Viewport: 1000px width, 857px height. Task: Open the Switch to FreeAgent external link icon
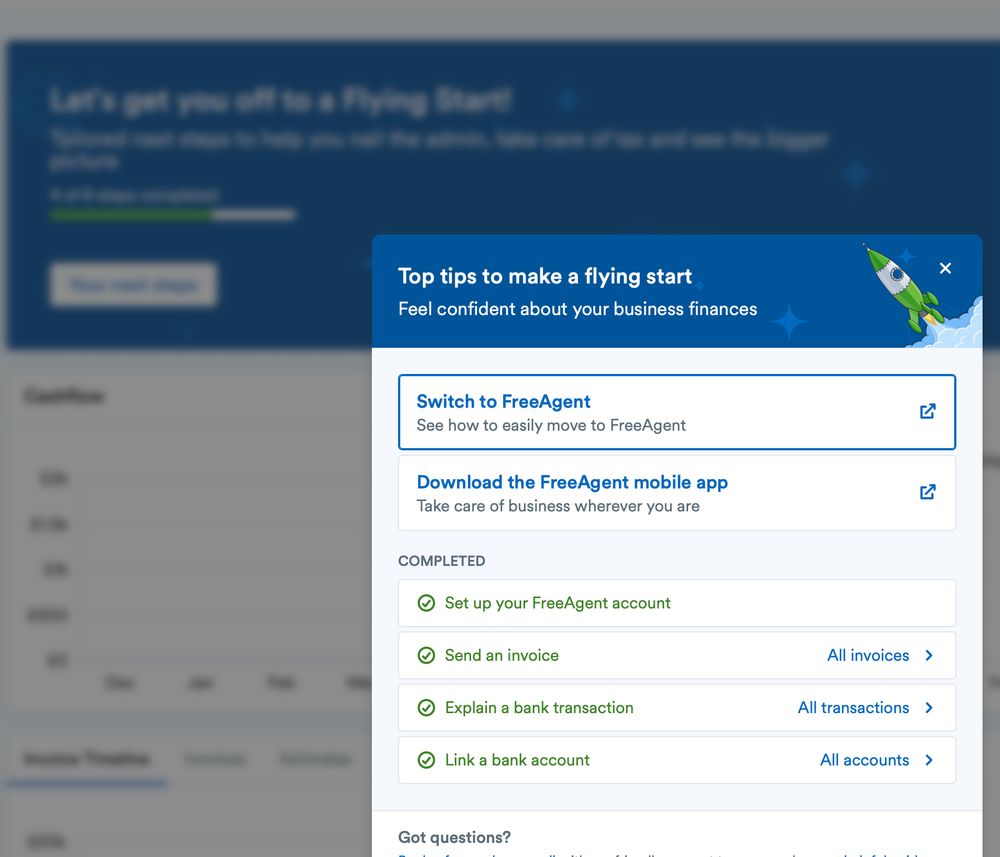coord(928,411)
